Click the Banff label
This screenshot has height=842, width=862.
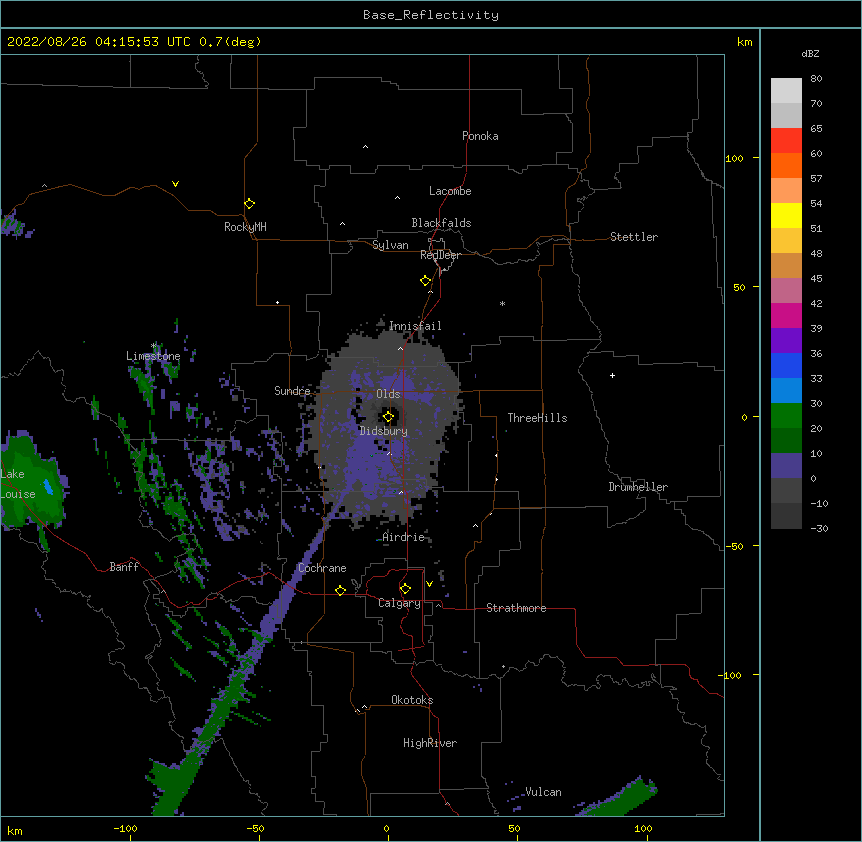pyautogui.click(x=124, y=567)
